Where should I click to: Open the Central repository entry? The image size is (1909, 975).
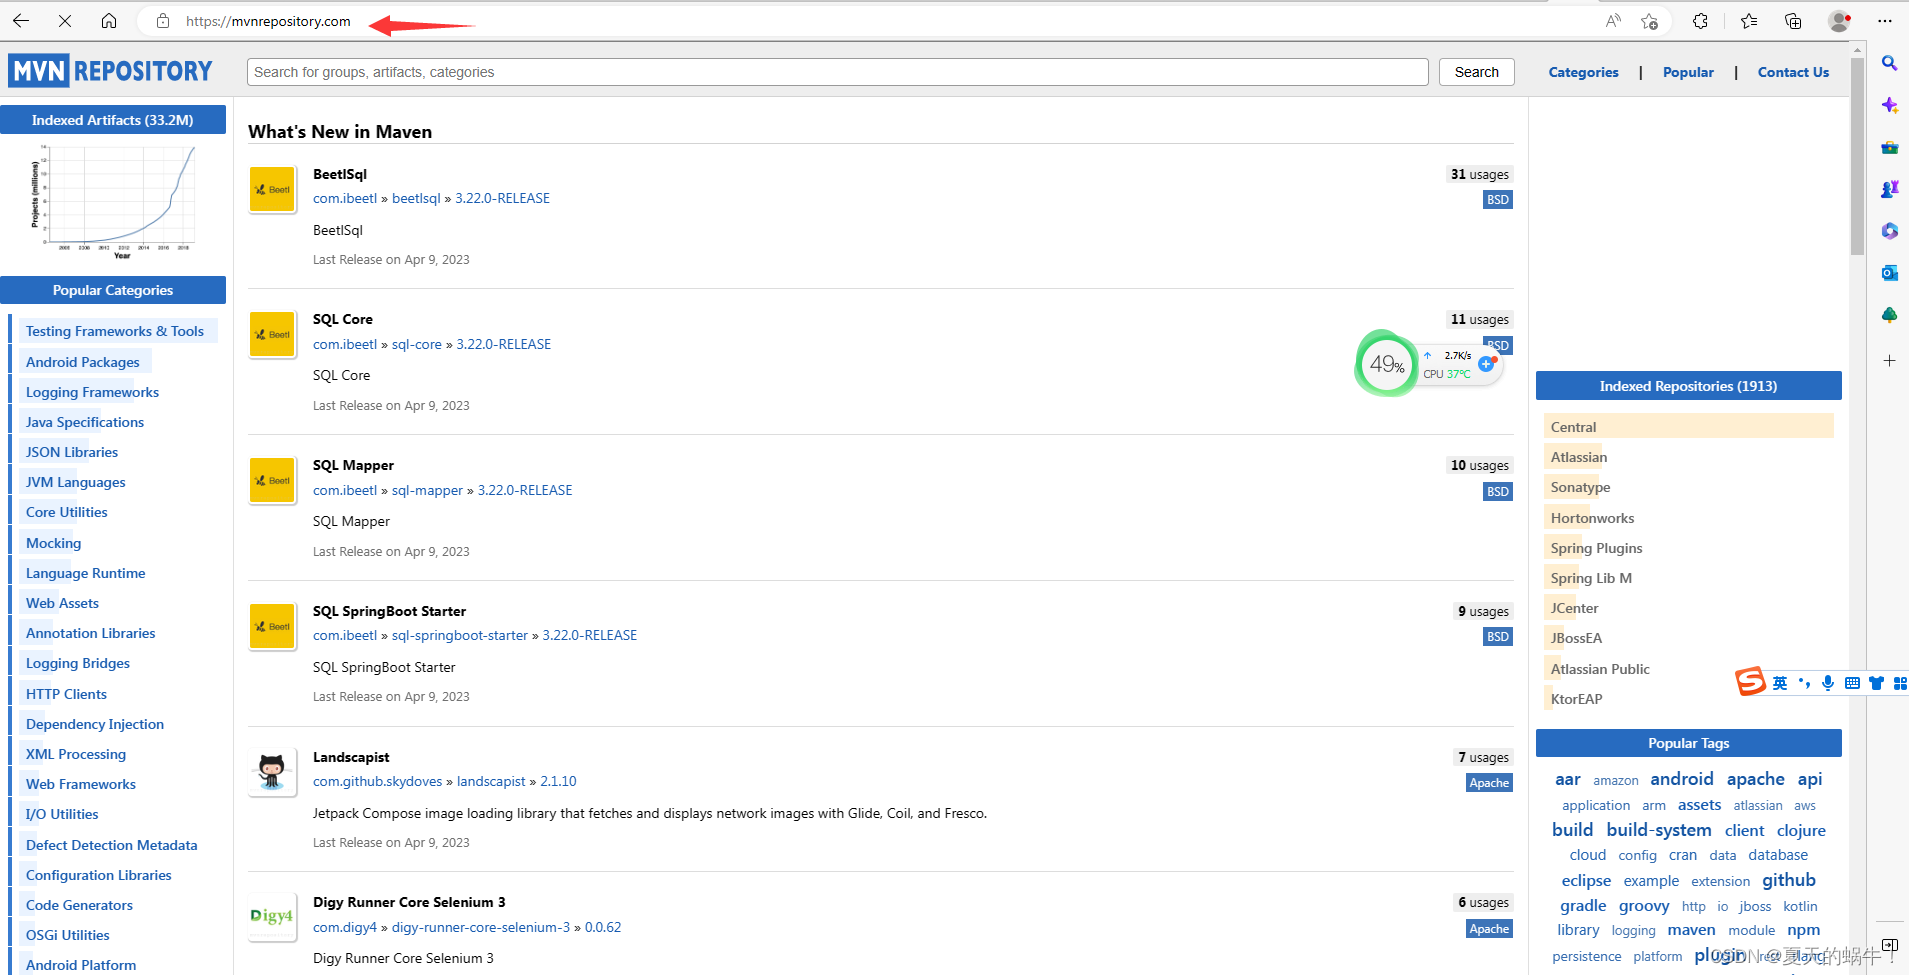(1689, 427)
